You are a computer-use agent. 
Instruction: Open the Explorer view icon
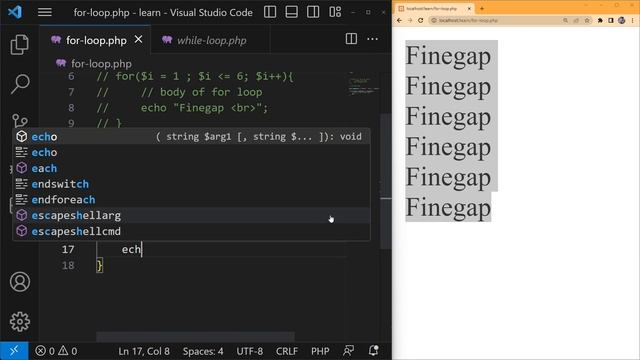click(x=20, y=44)
